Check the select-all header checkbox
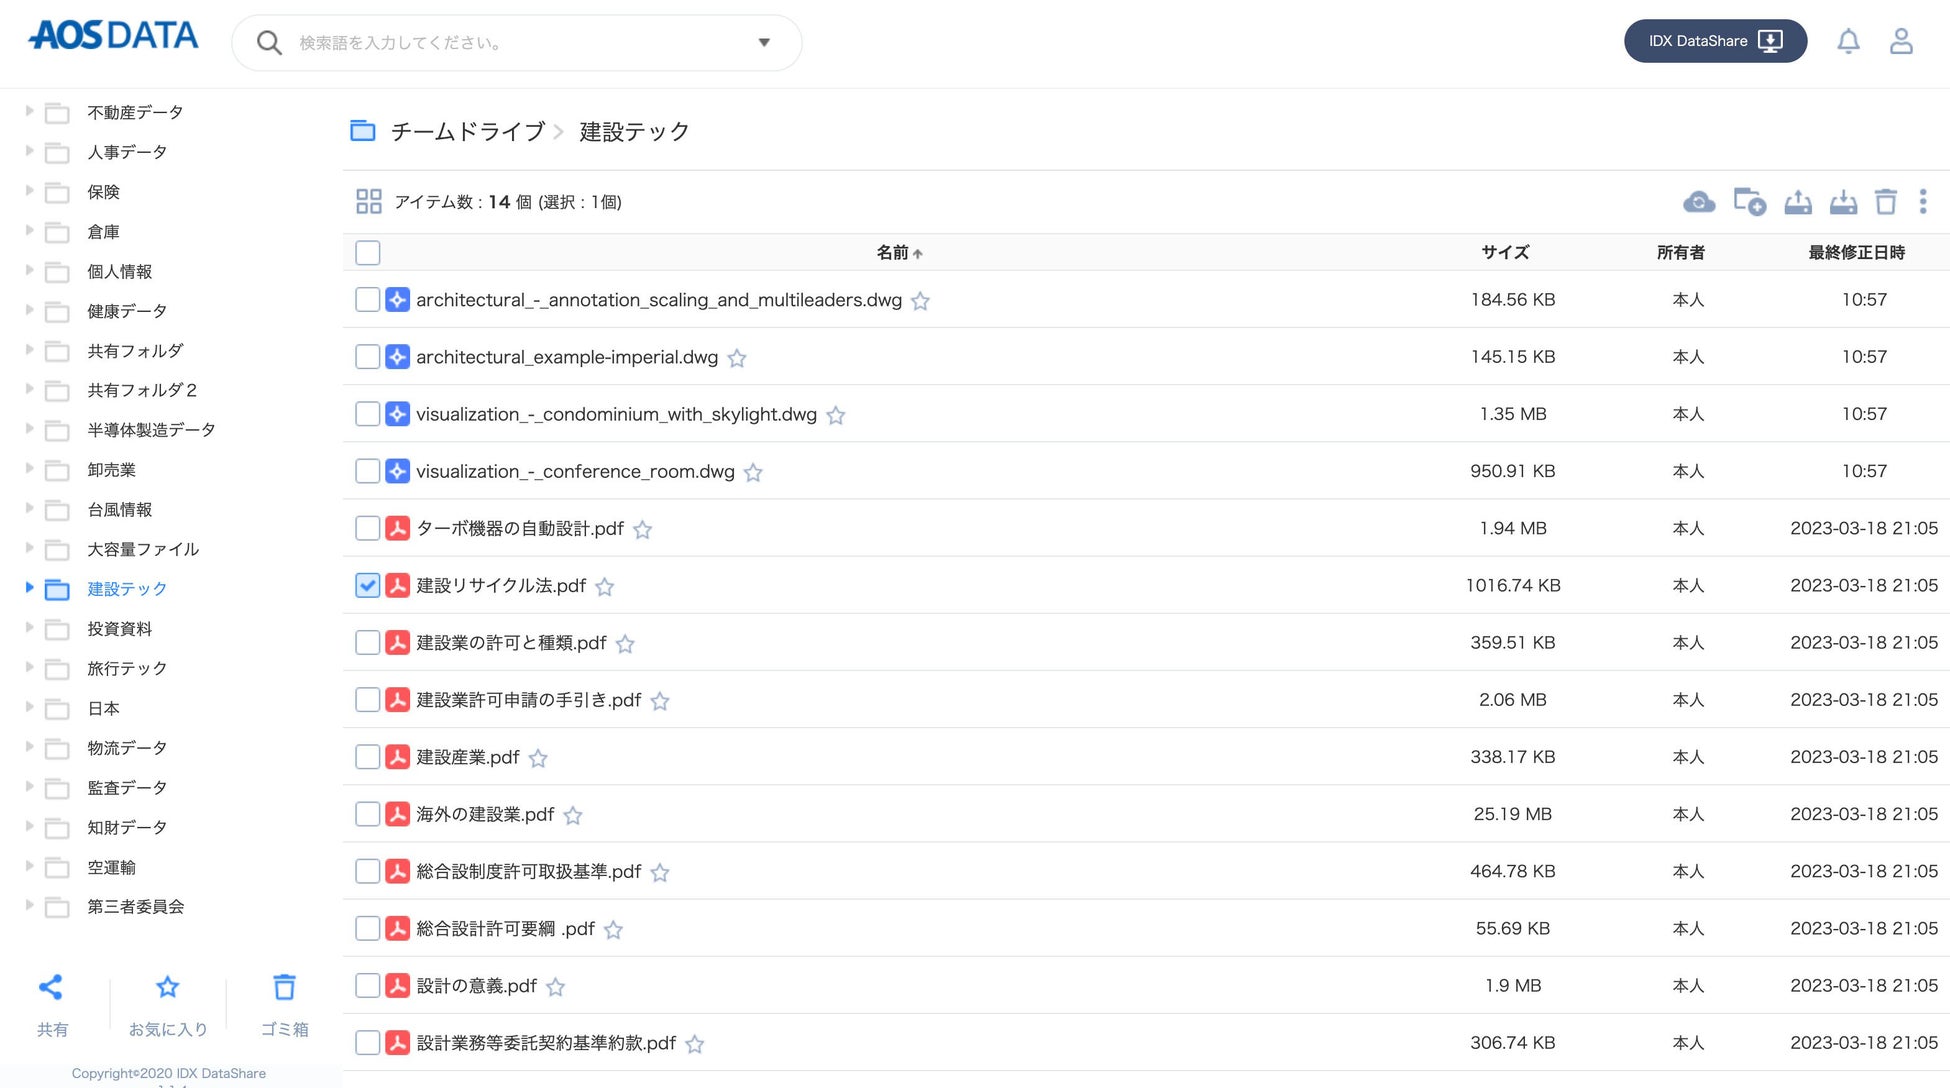This screenshot has width=1950, height=1088. point(367,253)
